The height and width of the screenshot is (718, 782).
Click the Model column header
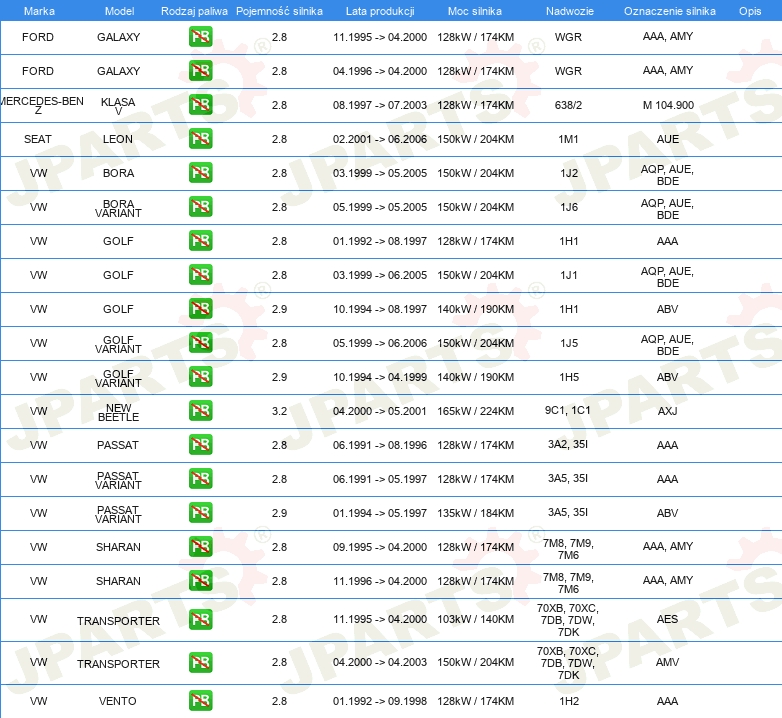[119, 11]
